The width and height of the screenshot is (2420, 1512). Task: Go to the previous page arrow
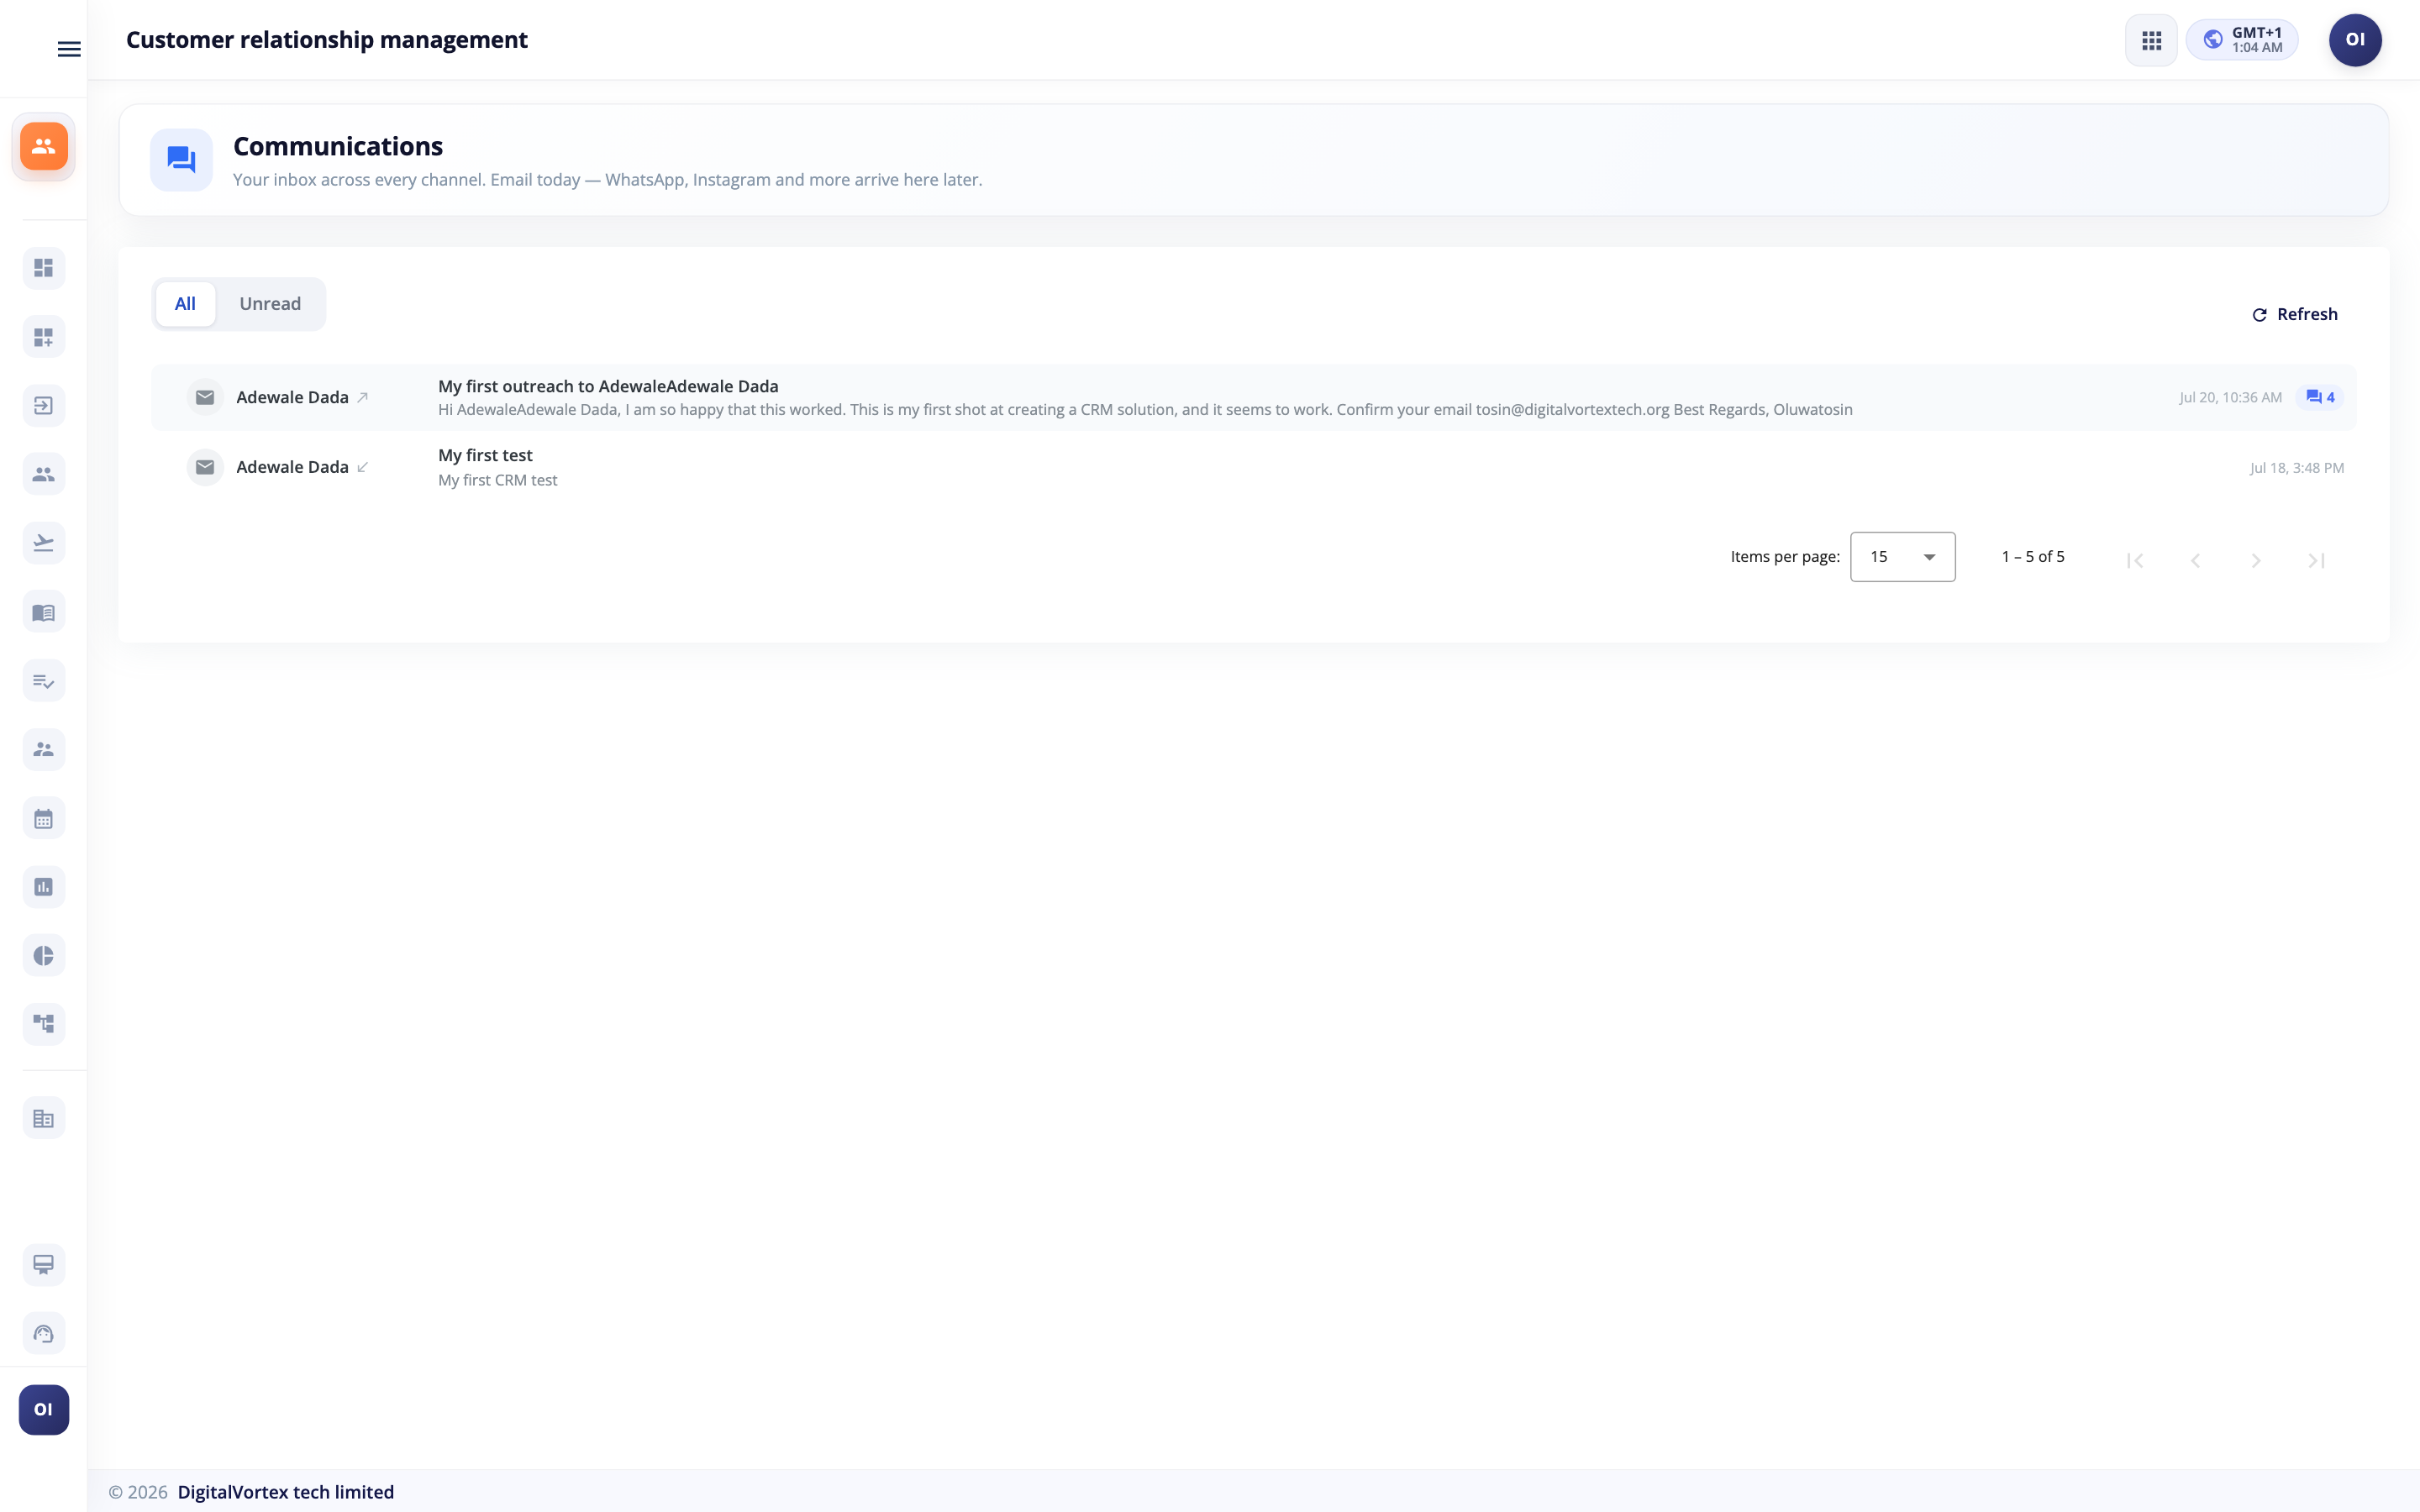point(2195,560)
